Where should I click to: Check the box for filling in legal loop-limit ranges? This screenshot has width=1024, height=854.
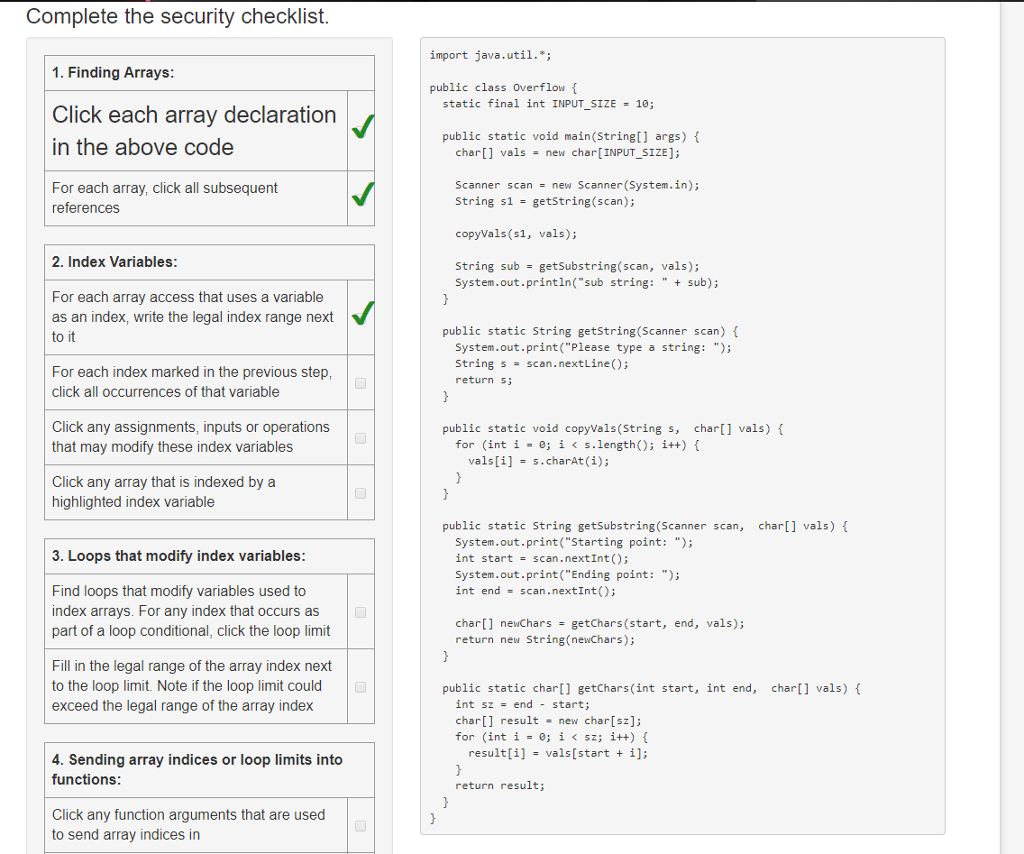tap(361, 685)
